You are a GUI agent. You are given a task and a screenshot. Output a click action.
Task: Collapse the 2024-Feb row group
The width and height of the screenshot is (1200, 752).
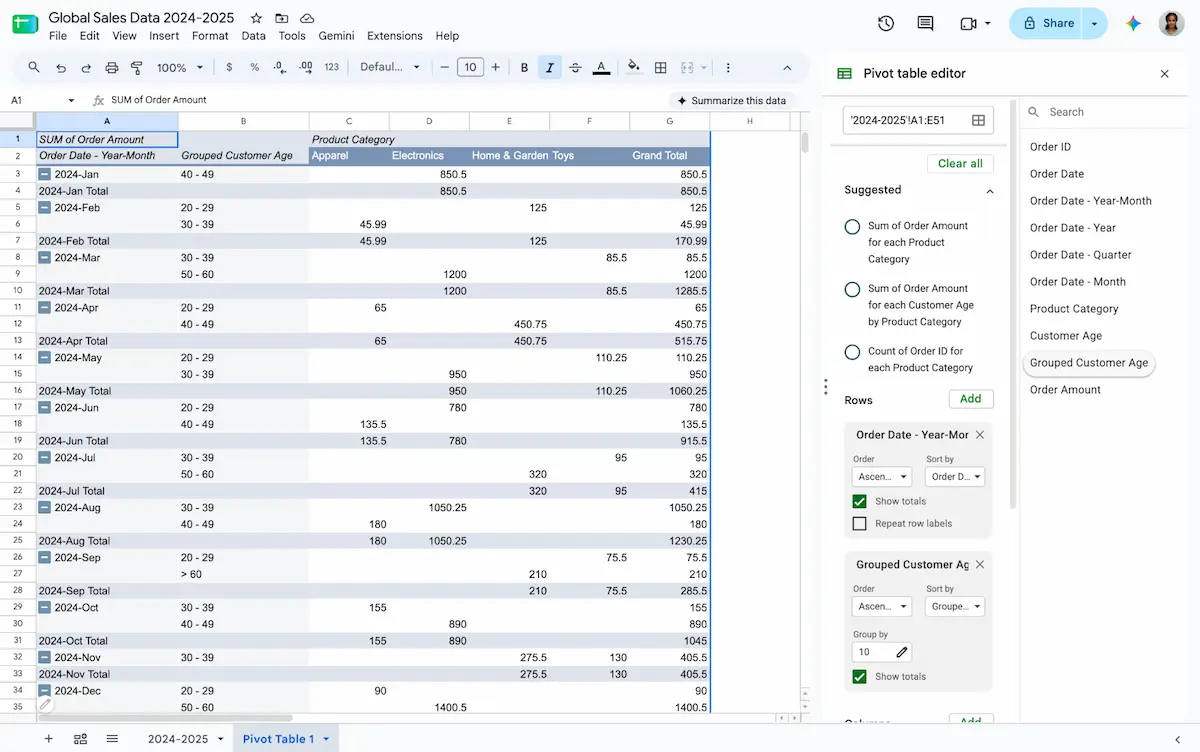click(45, 207)
